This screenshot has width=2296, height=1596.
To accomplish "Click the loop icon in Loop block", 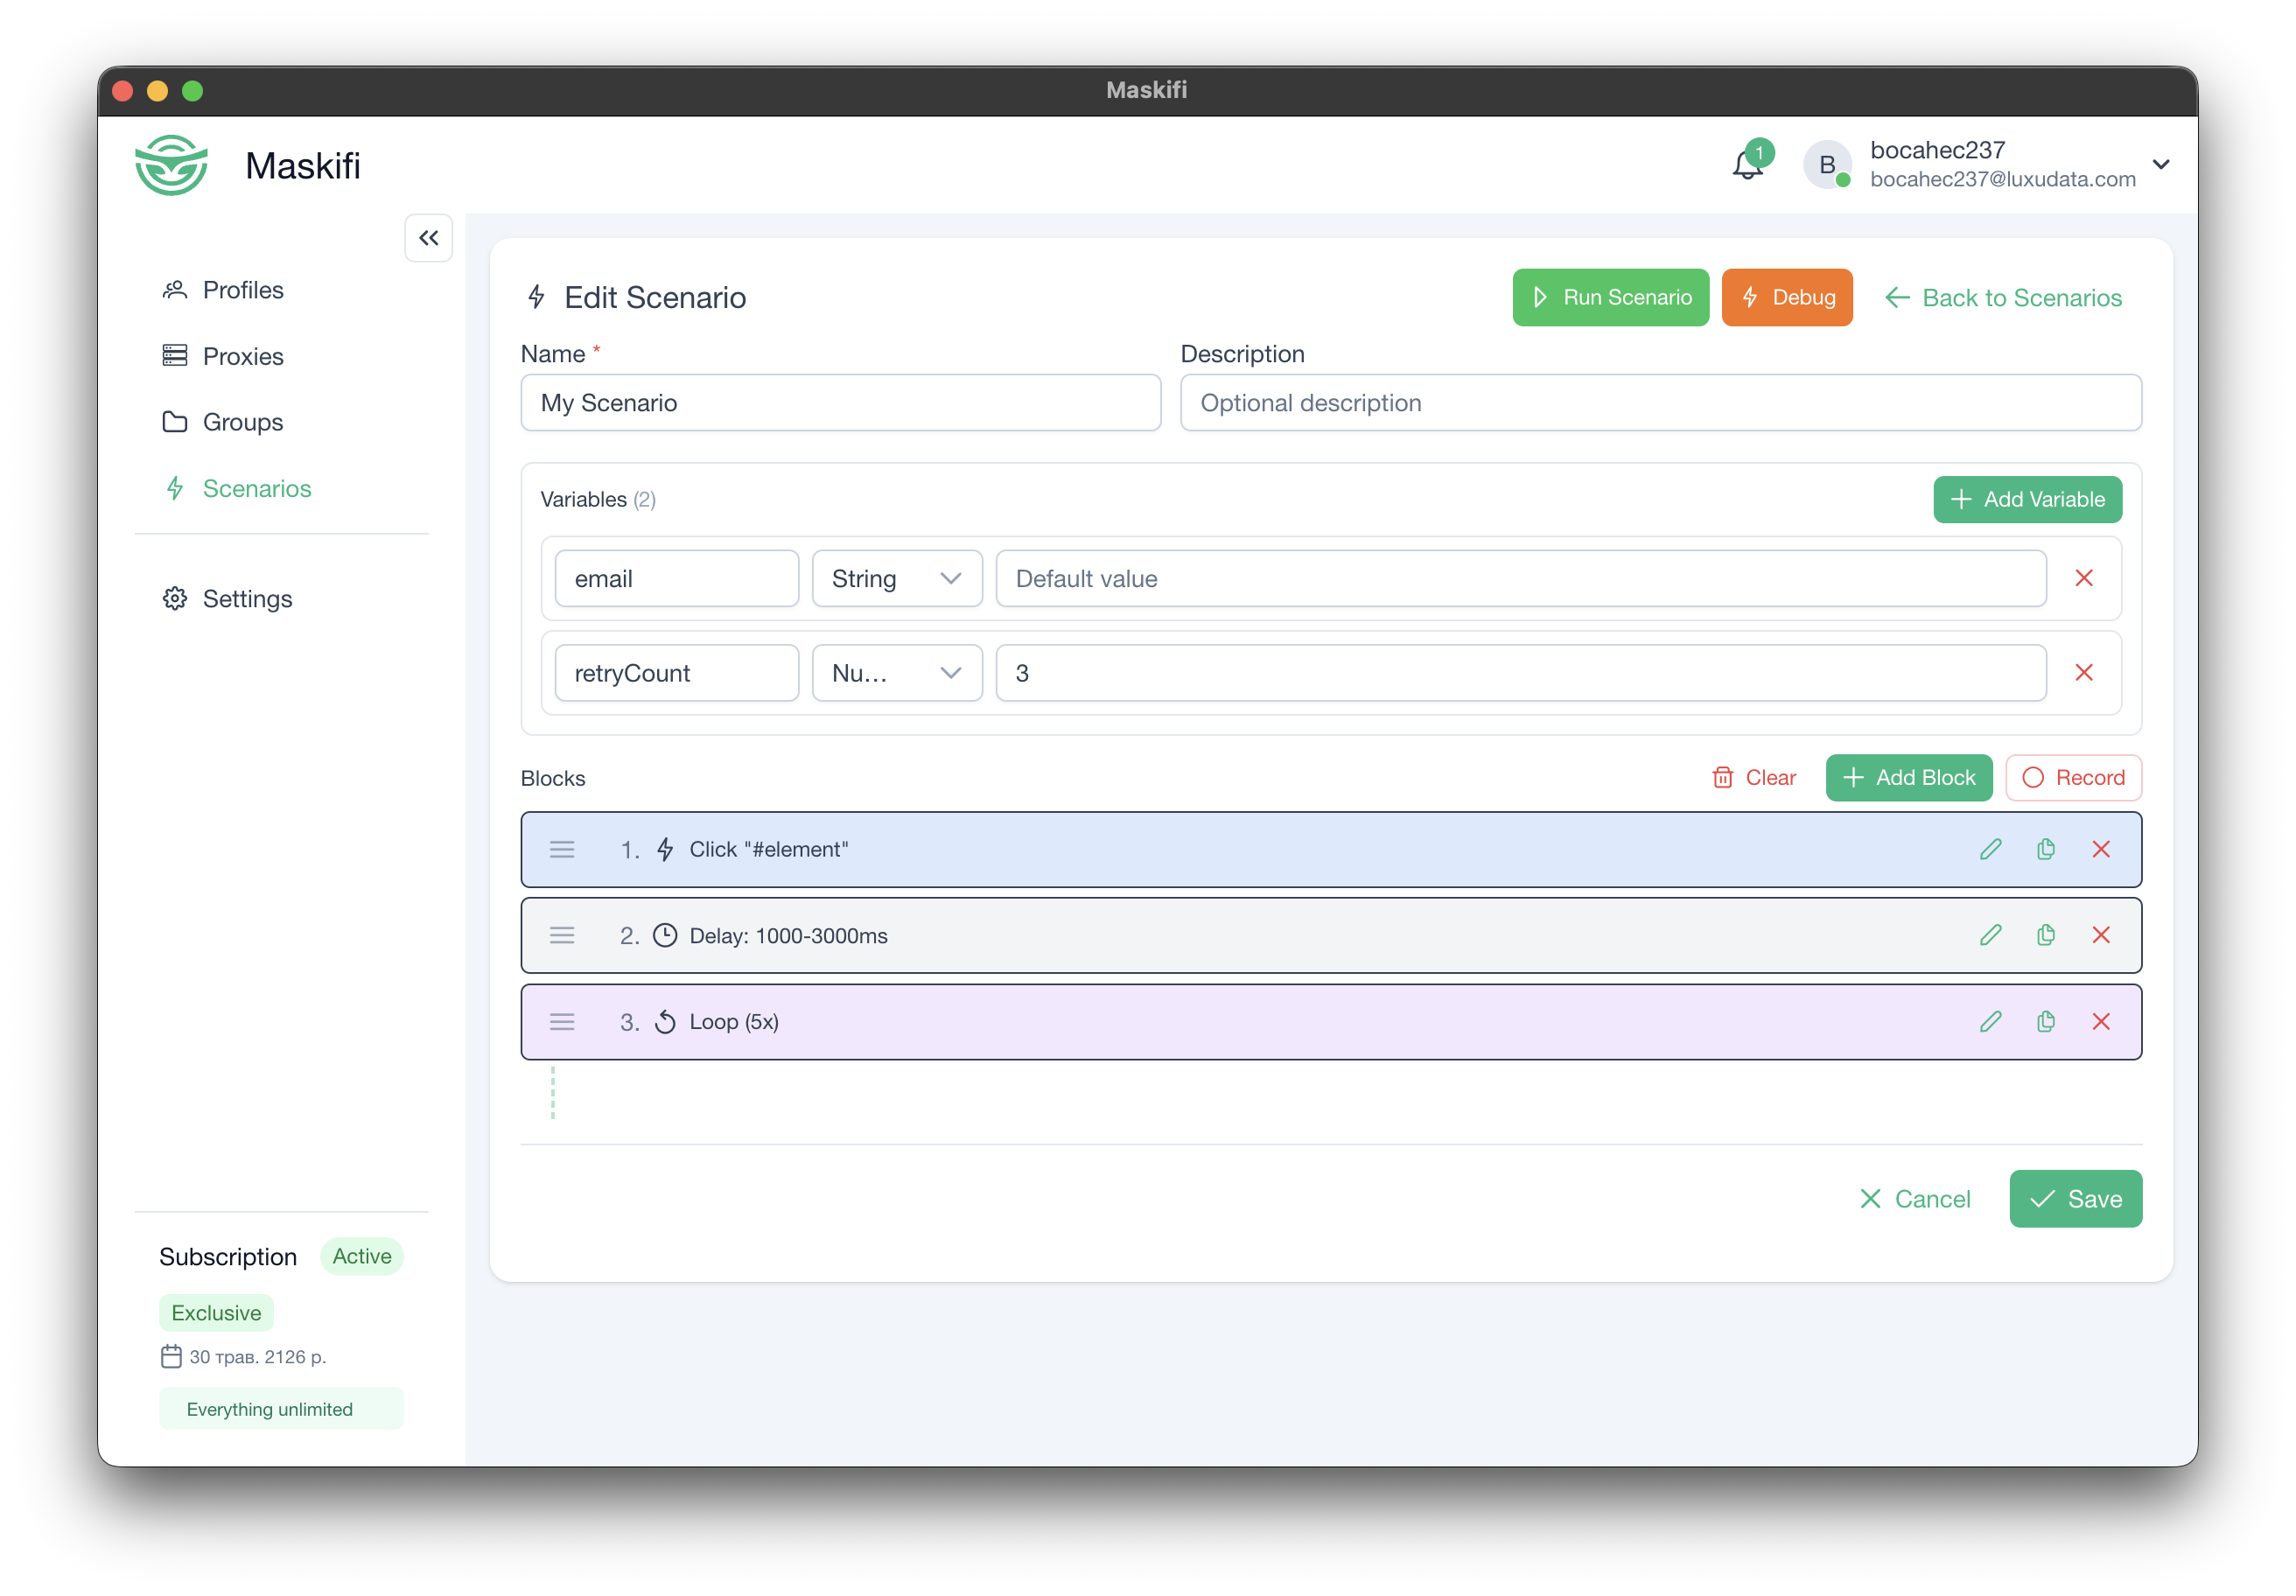I will pos(665,1021).
